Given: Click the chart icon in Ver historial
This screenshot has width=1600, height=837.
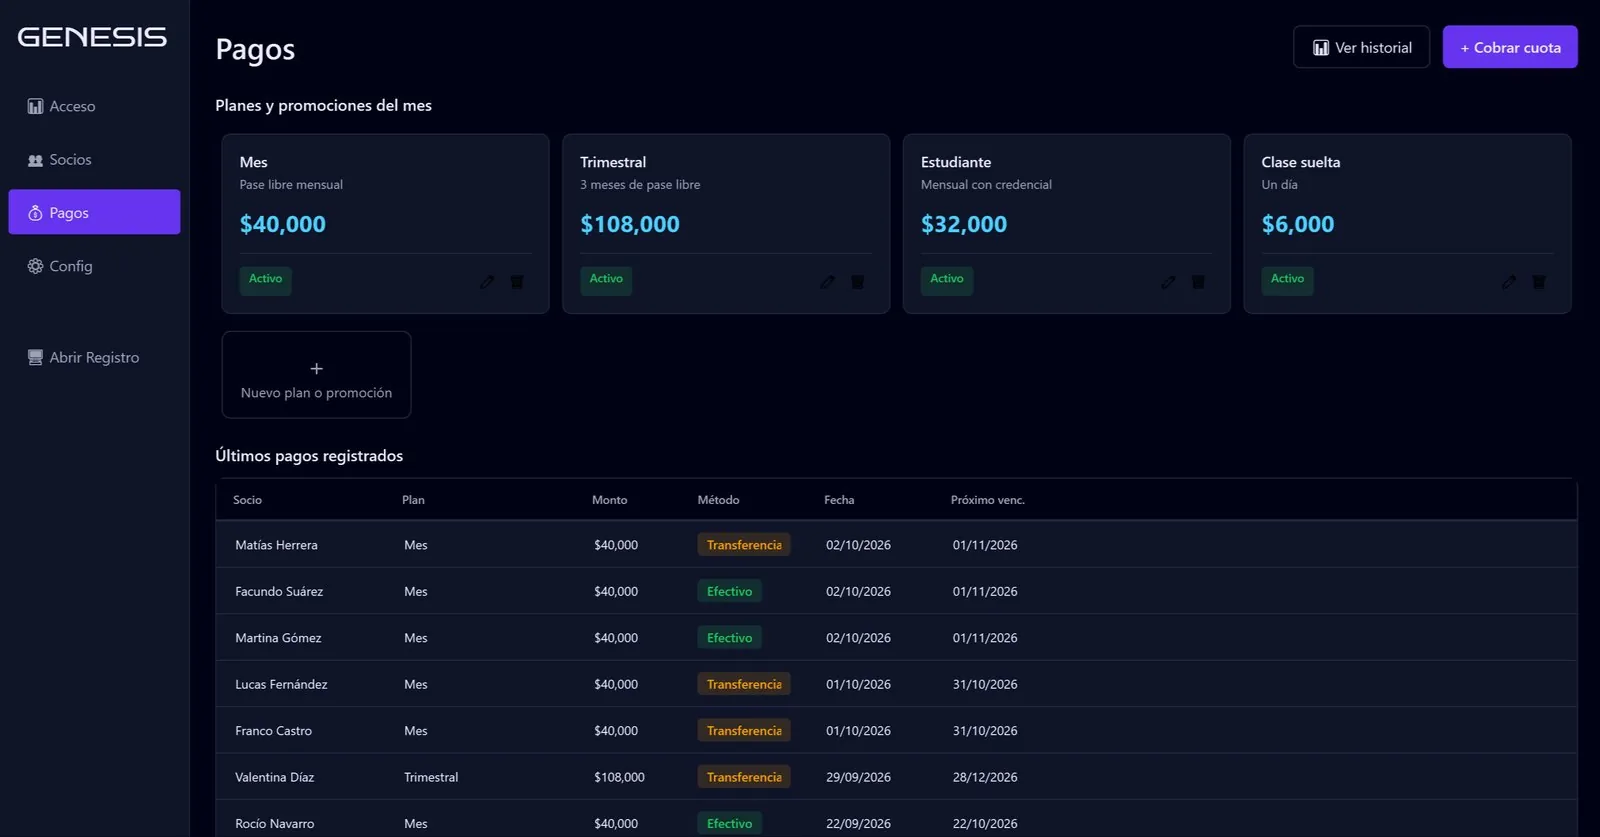Looking at the screenshot, I should pos(1321,48).
